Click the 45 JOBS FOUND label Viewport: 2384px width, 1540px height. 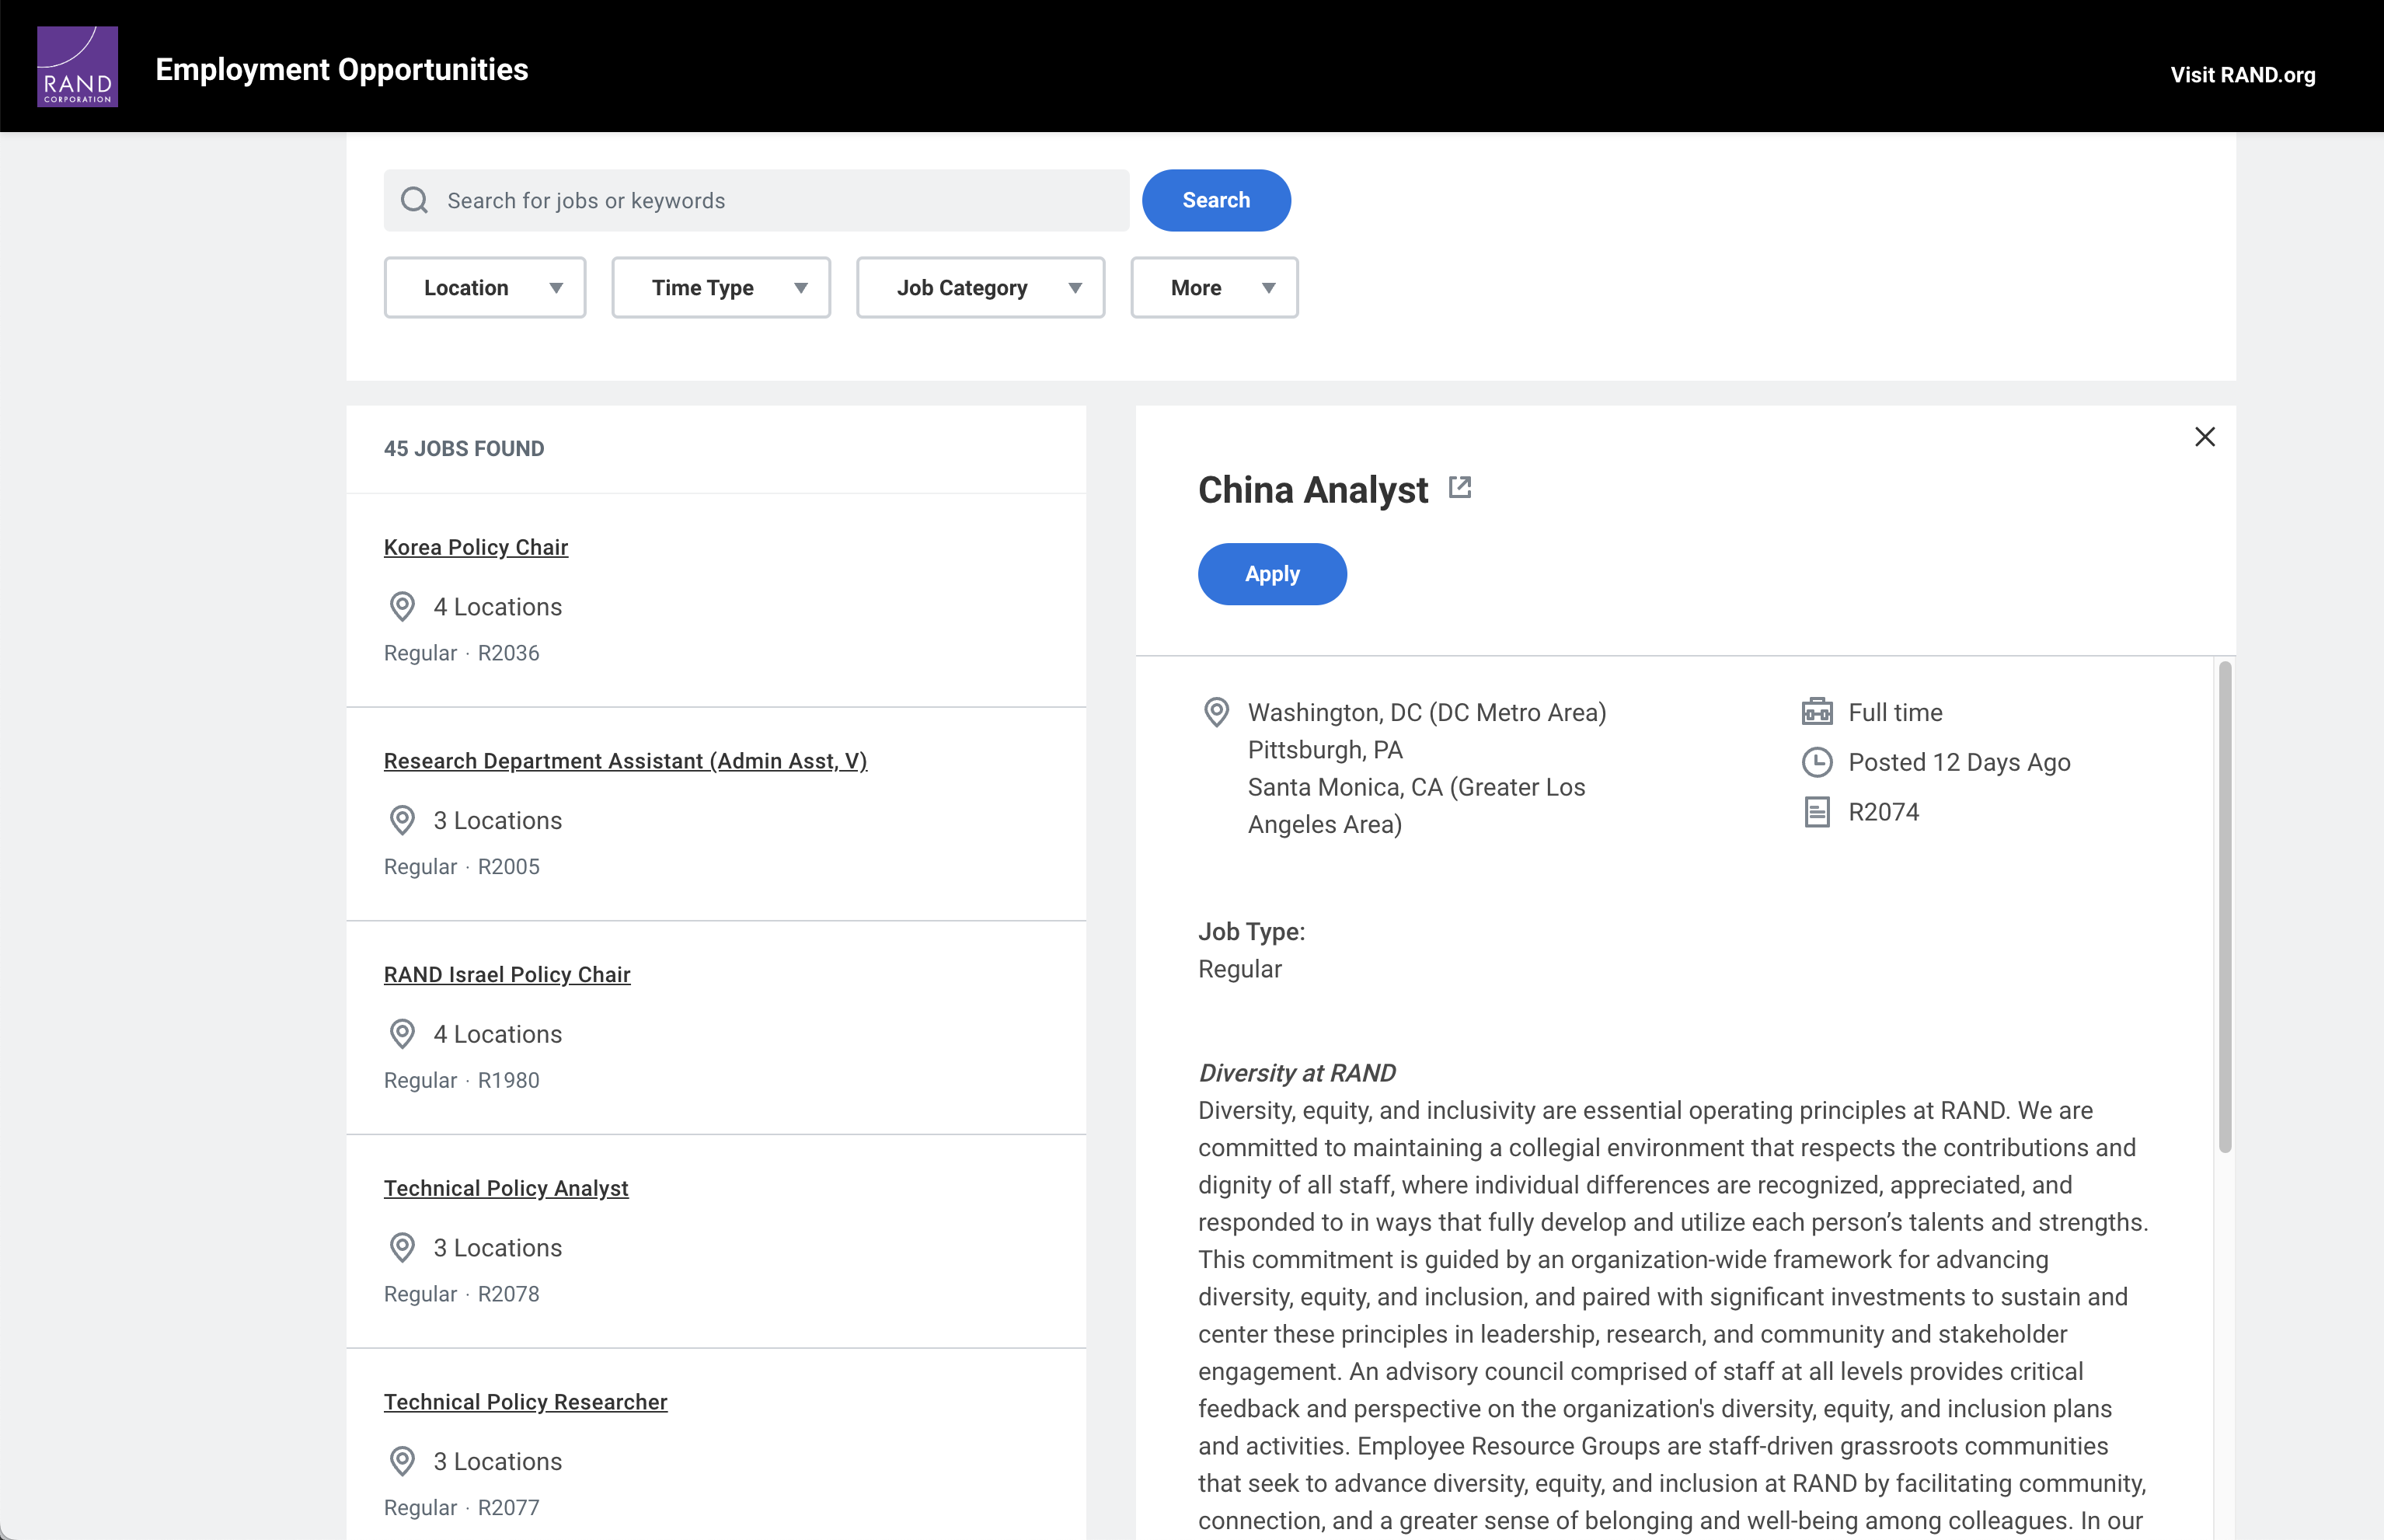464,449
